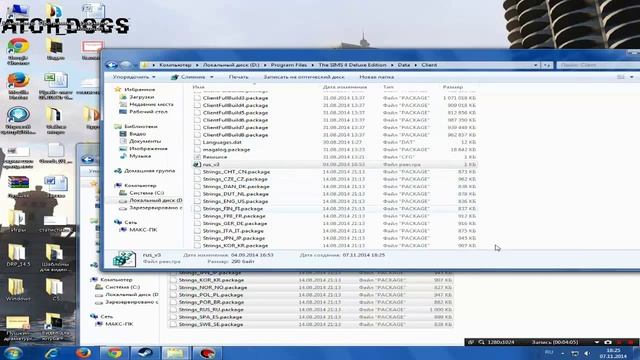Jump to Локальный диск (D:) in address bar
Screen dimensions: 640x360
coord(231,65)
